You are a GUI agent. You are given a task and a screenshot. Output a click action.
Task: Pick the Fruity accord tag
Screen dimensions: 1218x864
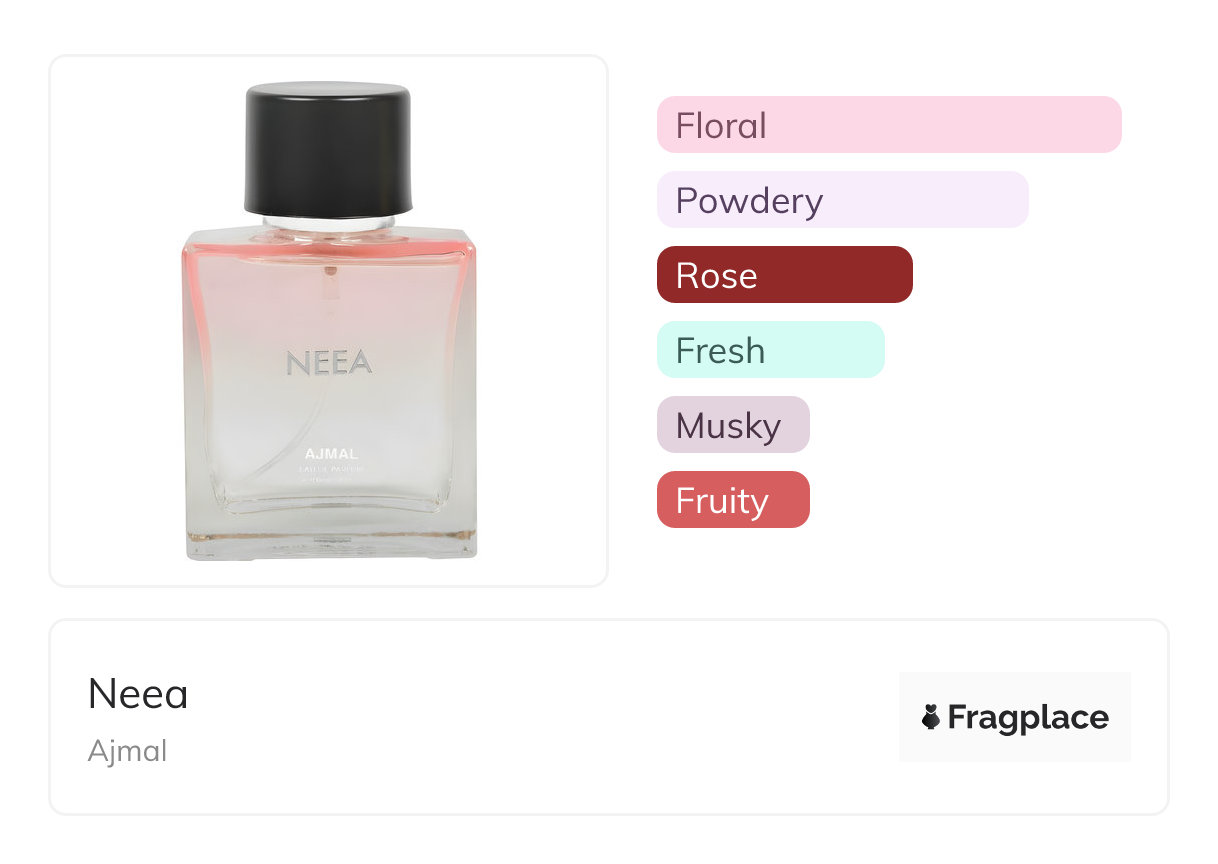point(732,500)
